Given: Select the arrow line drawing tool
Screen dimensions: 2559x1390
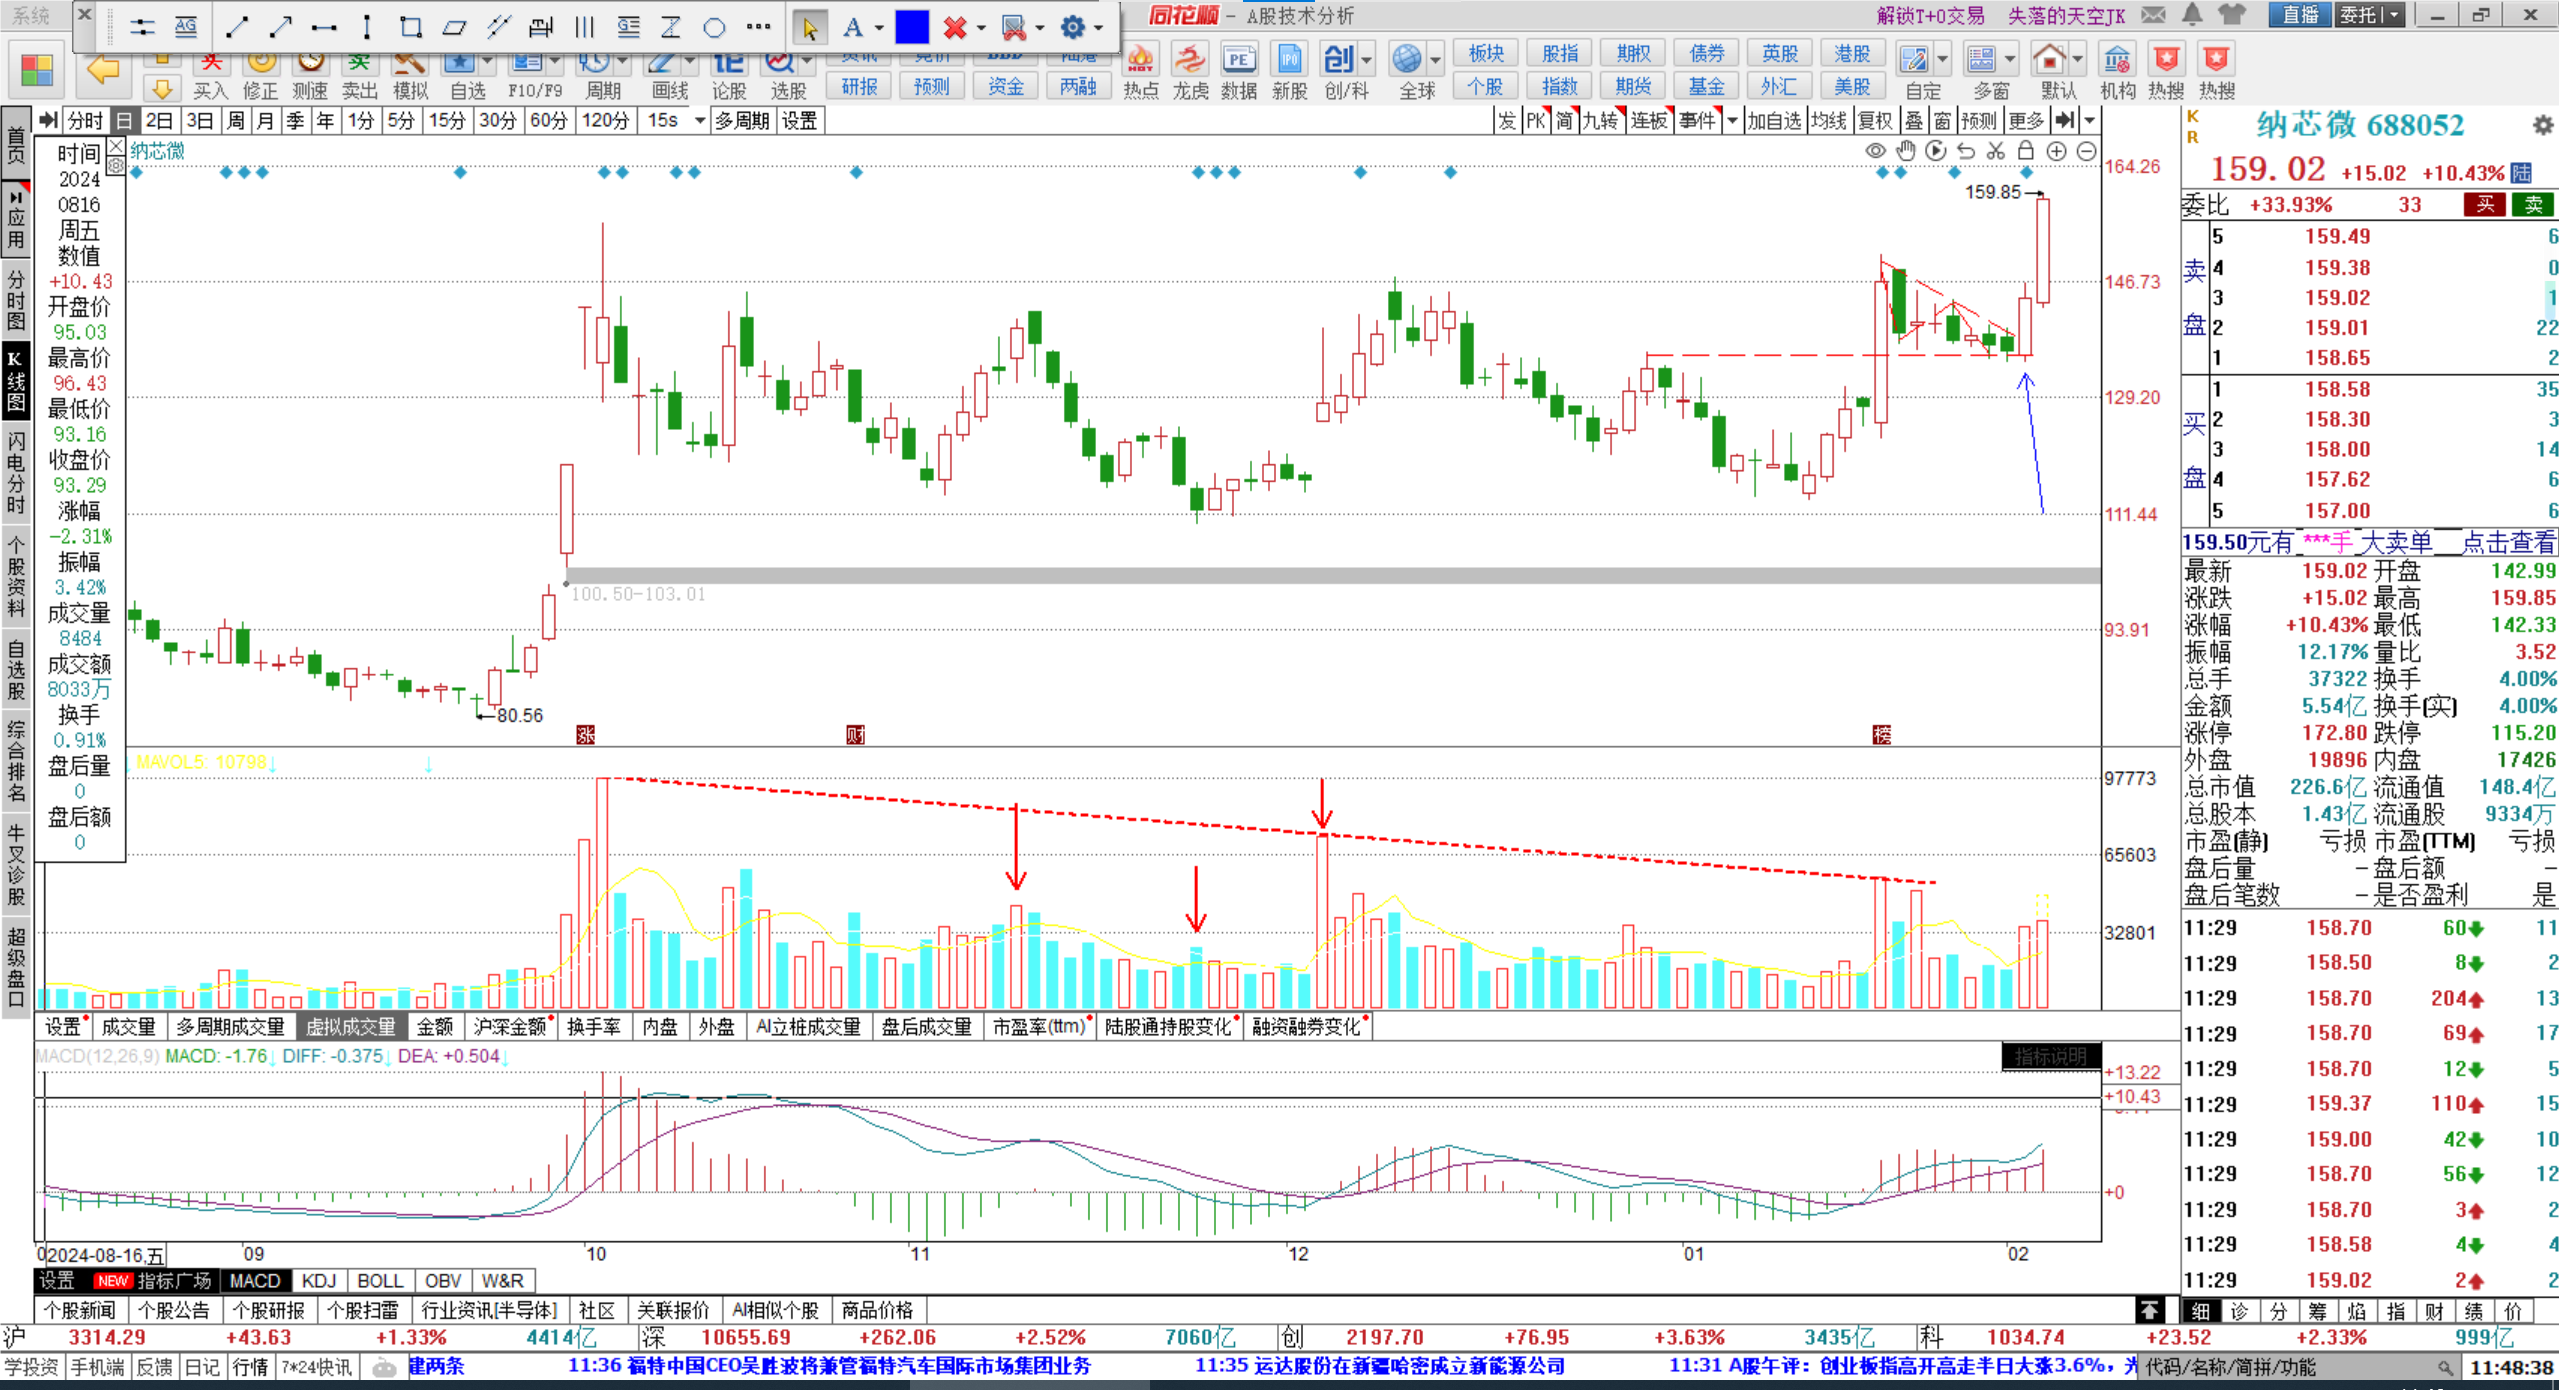Looking at the screenshot, I should tap(280, 27).
